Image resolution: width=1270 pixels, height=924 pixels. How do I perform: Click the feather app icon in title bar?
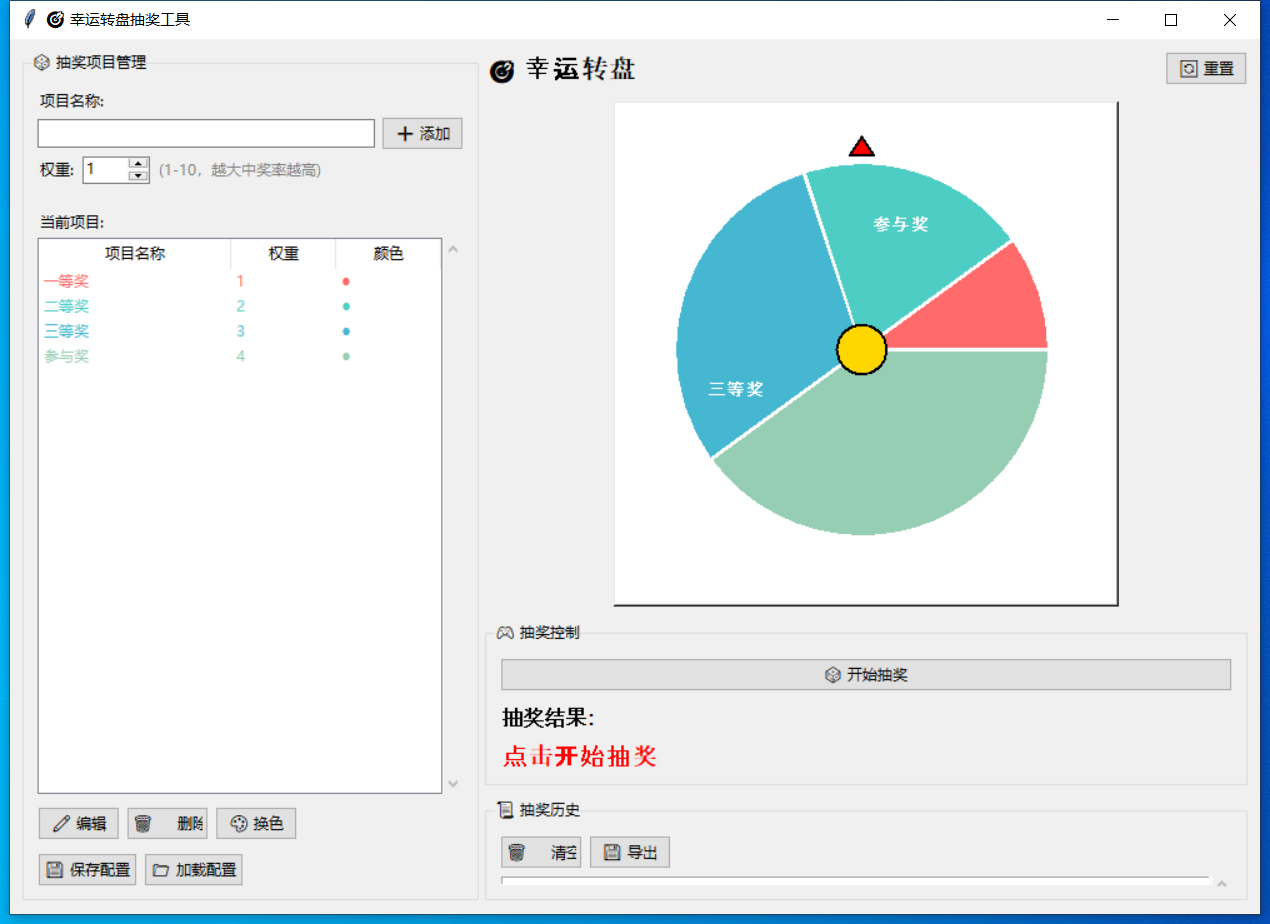(29, 19)
